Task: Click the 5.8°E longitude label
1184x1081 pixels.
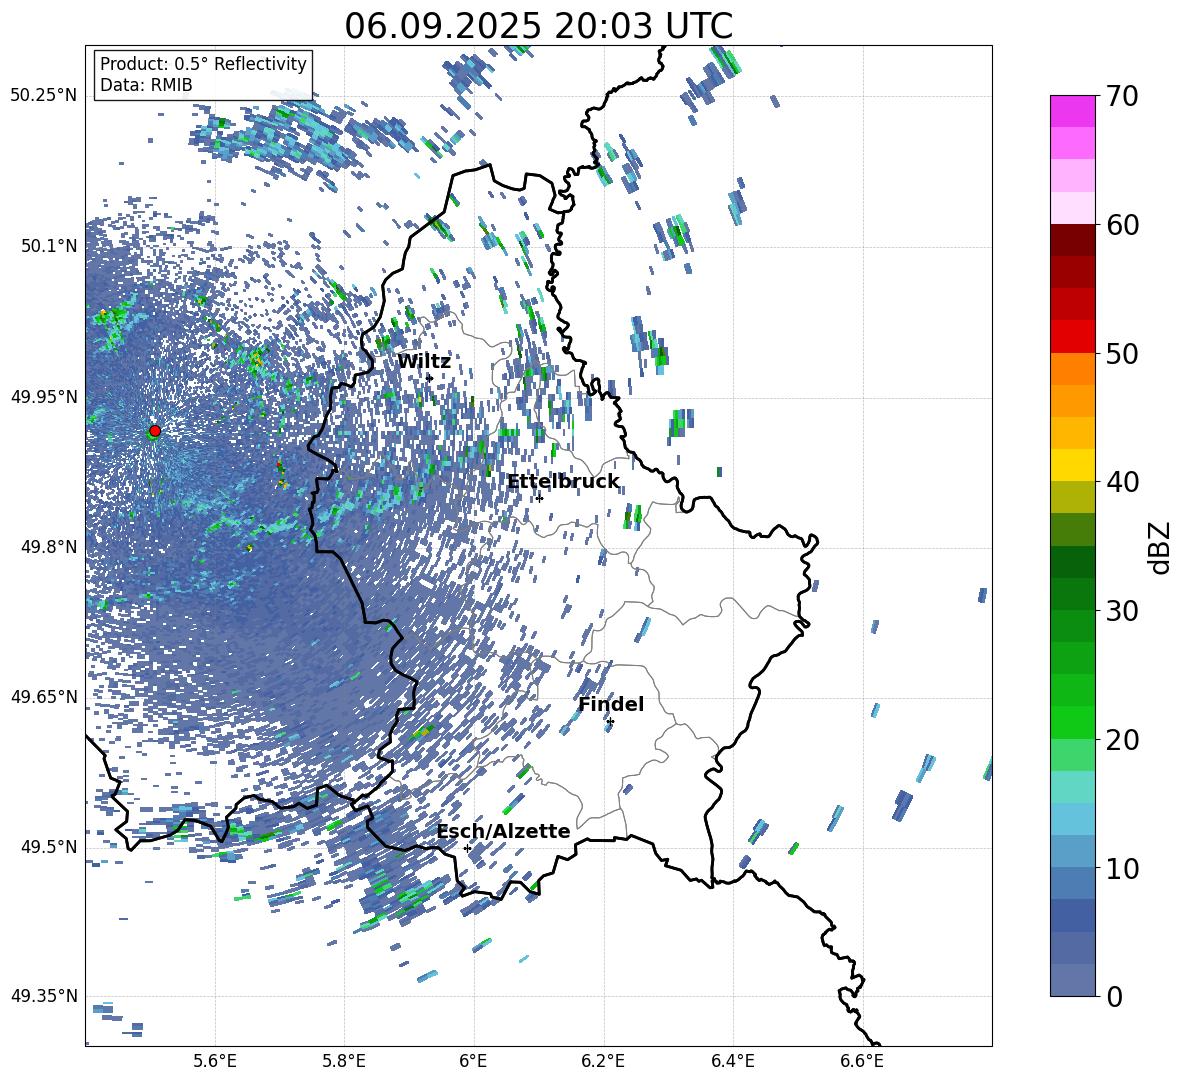Action: click(344, 1061)
